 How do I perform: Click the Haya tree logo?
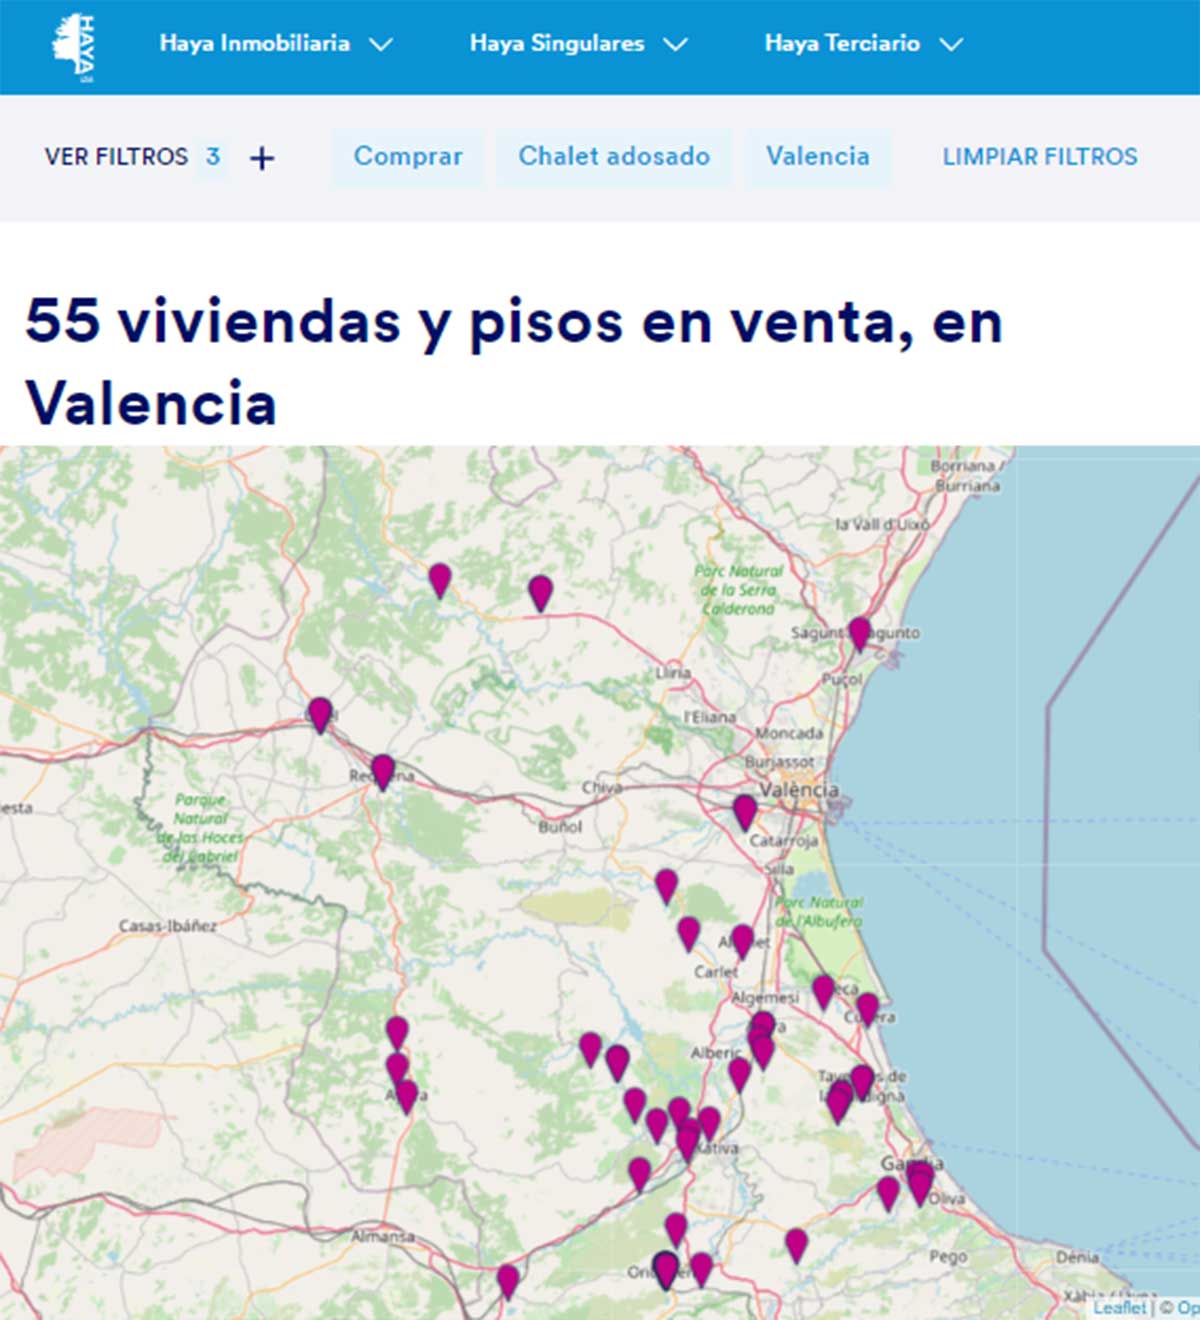[73, 46]
